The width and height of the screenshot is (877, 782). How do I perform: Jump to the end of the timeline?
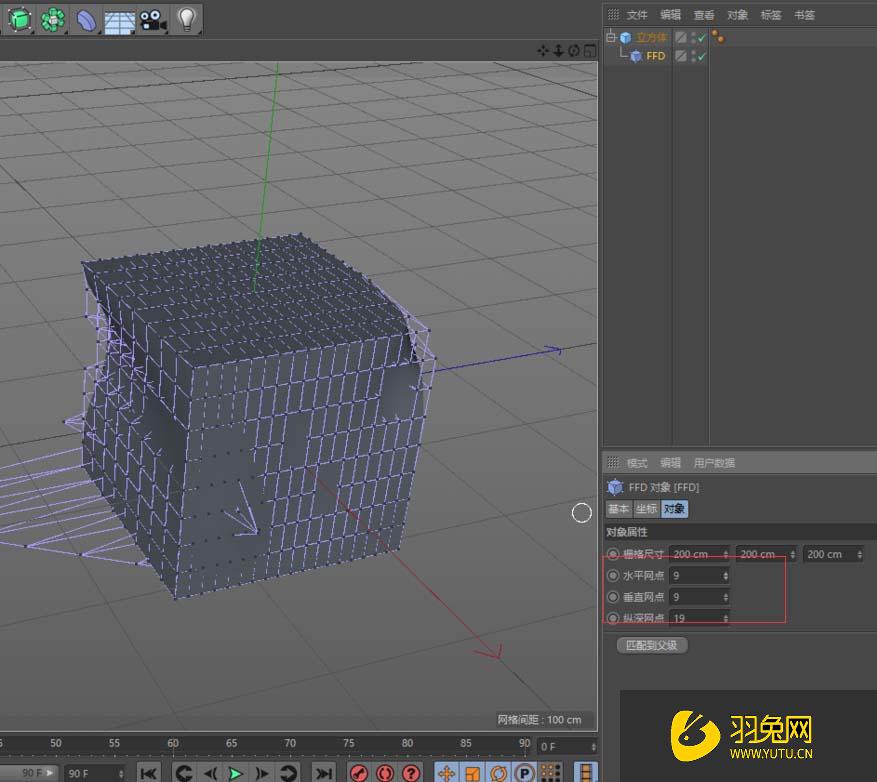323,772
